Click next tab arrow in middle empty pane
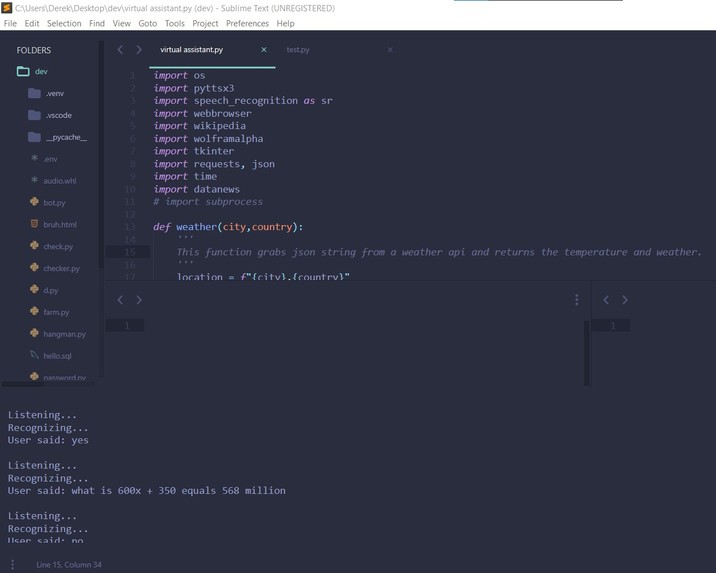Viewport: 716px width, 573px height. pyautogui.click(x=139, y=300)
